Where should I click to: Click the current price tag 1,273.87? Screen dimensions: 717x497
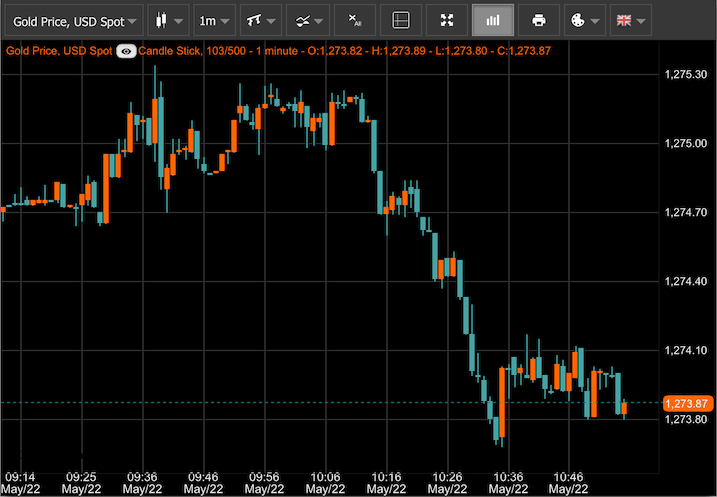pyautogui.click(x=686, y=403)
